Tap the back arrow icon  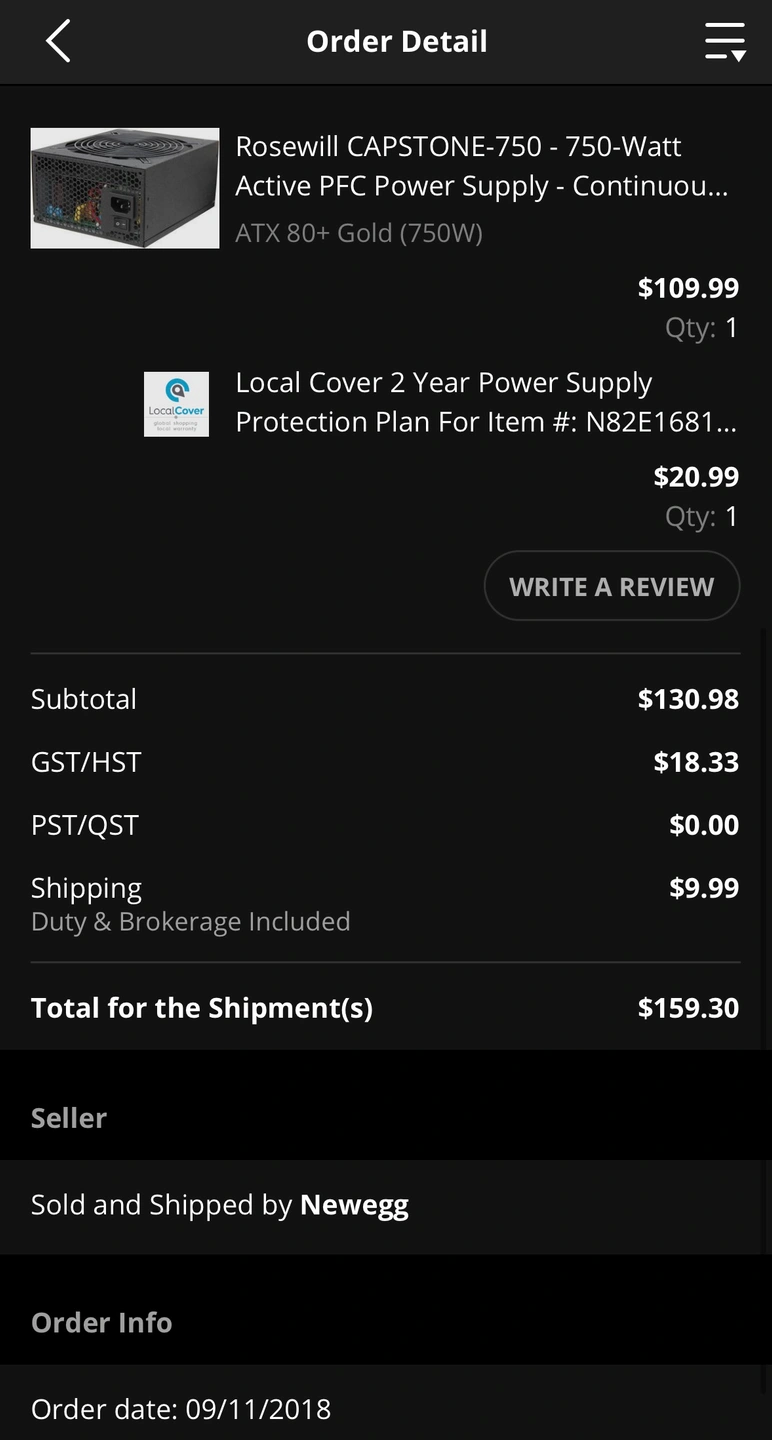click(58, 42)
